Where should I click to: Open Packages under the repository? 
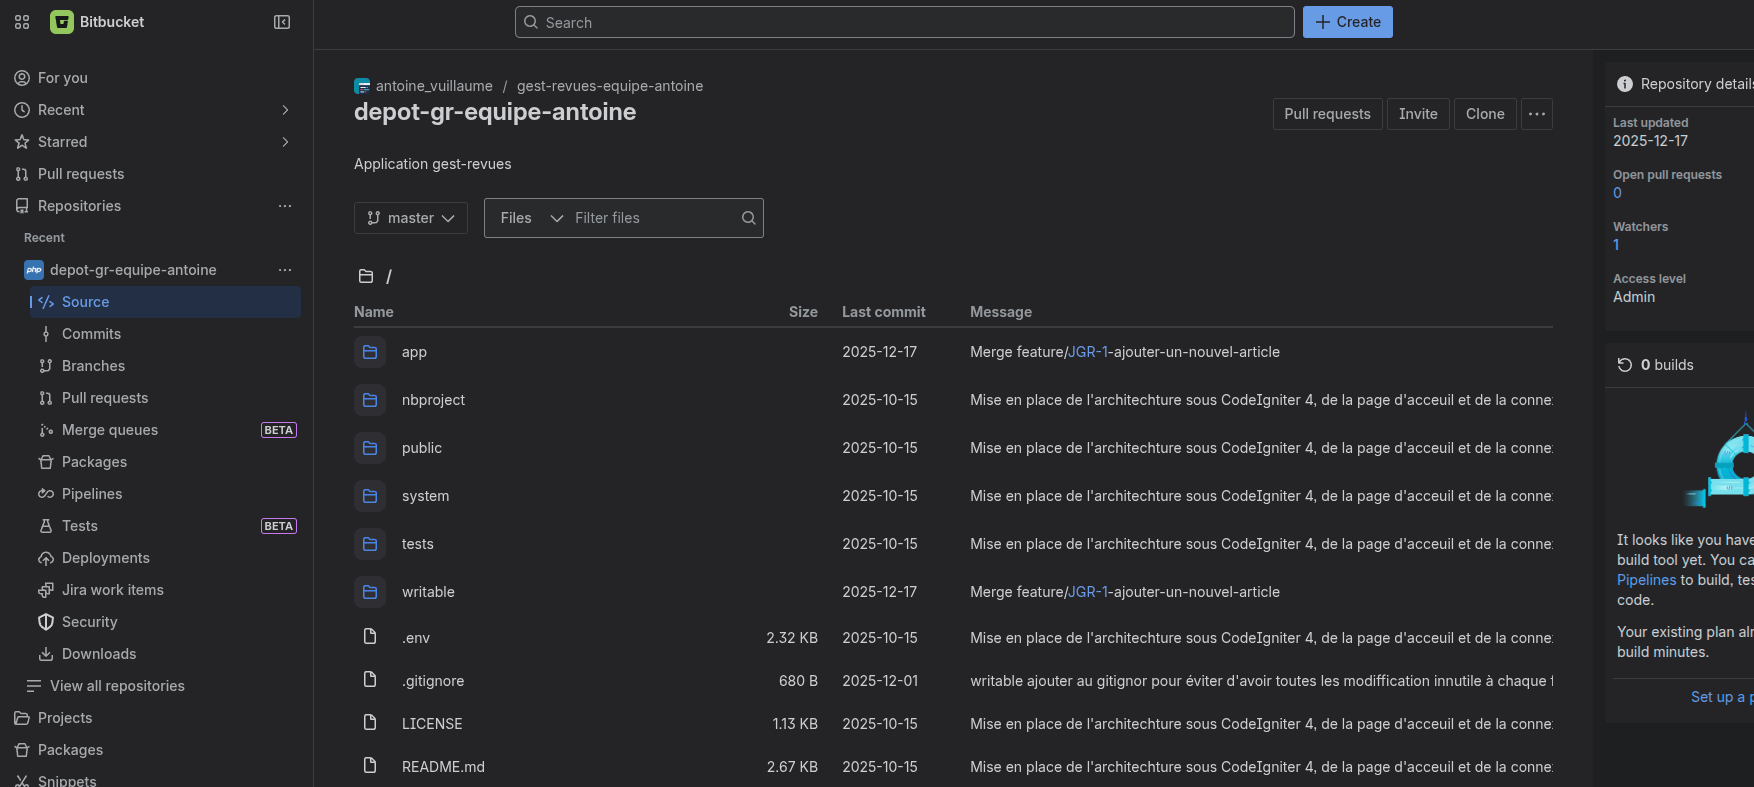point(165,462)
